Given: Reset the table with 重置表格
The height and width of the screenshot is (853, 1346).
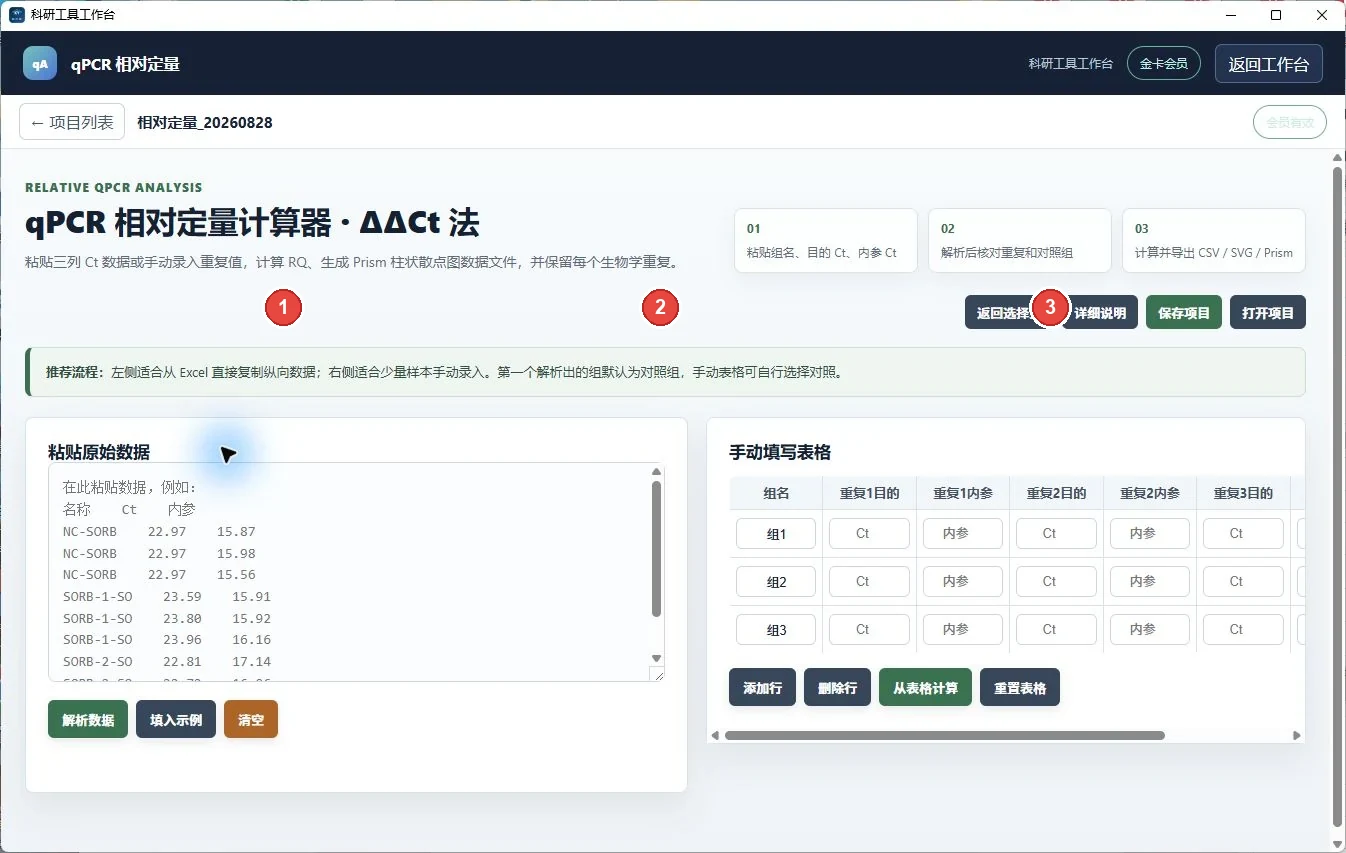Looking at the screenshot, I should pos(1020,687).
